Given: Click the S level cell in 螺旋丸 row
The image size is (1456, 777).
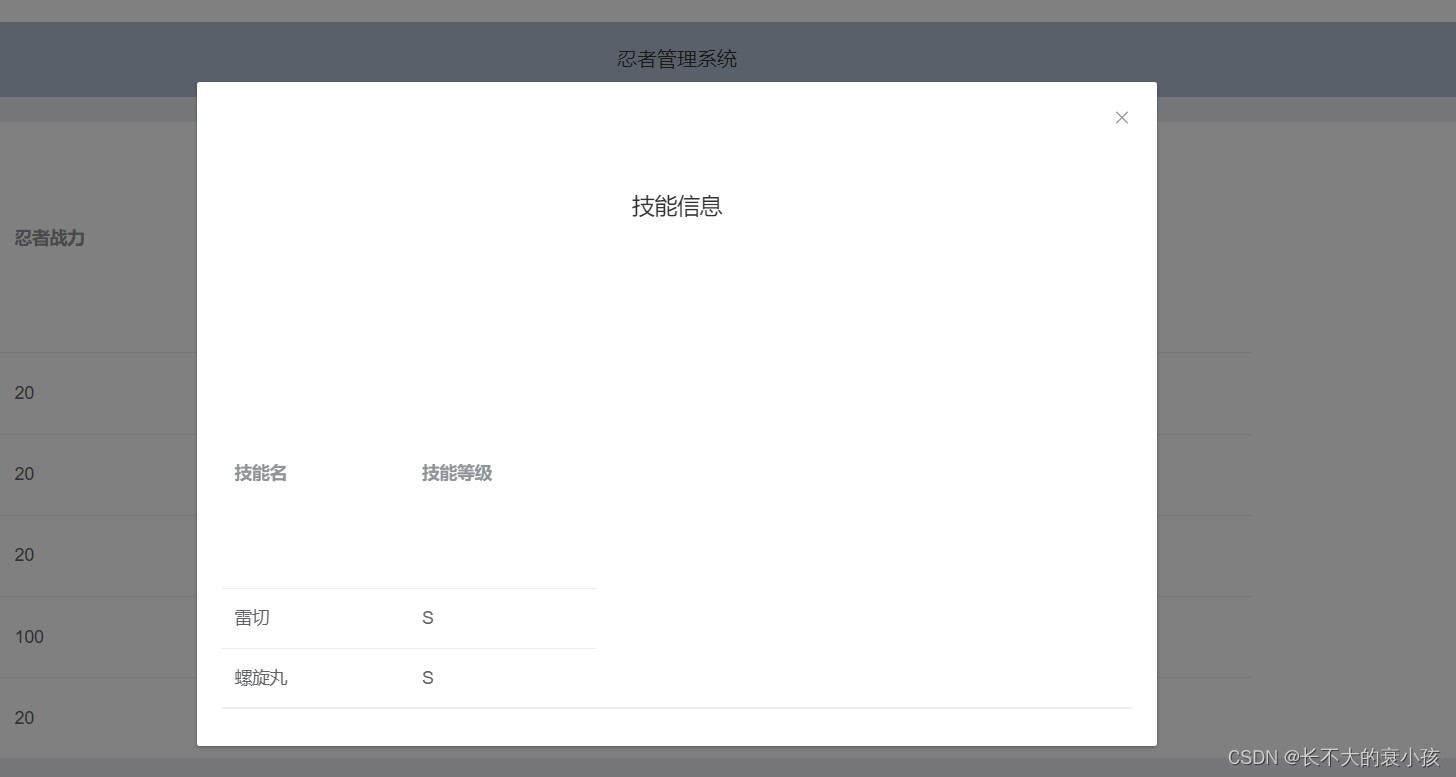Looking at the screenshot, I should [x=428, y=678].
